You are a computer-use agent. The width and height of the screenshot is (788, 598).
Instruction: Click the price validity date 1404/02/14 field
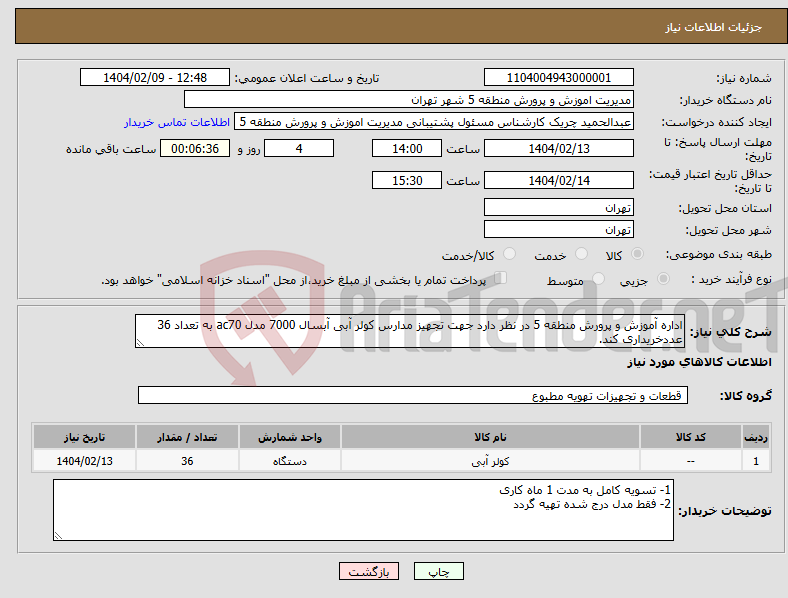coord(558,180)
